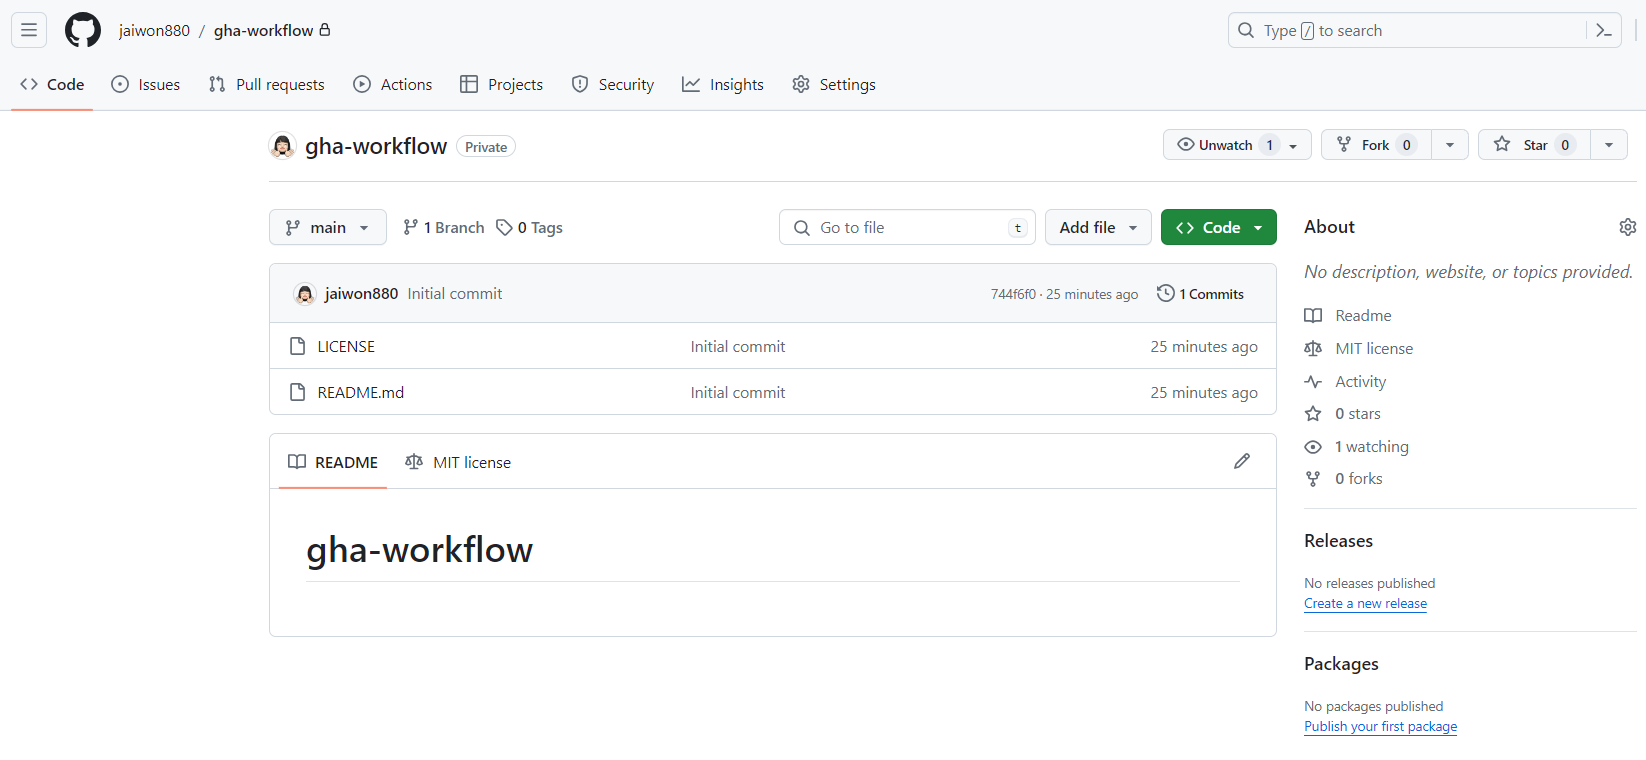Open commit hash 744f6f0

1013,294
